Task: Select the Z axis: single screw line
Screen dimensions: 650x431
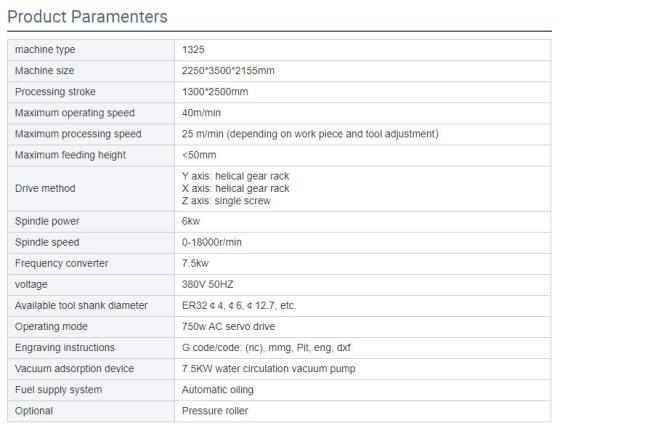Action: click(x=226, y=201)
